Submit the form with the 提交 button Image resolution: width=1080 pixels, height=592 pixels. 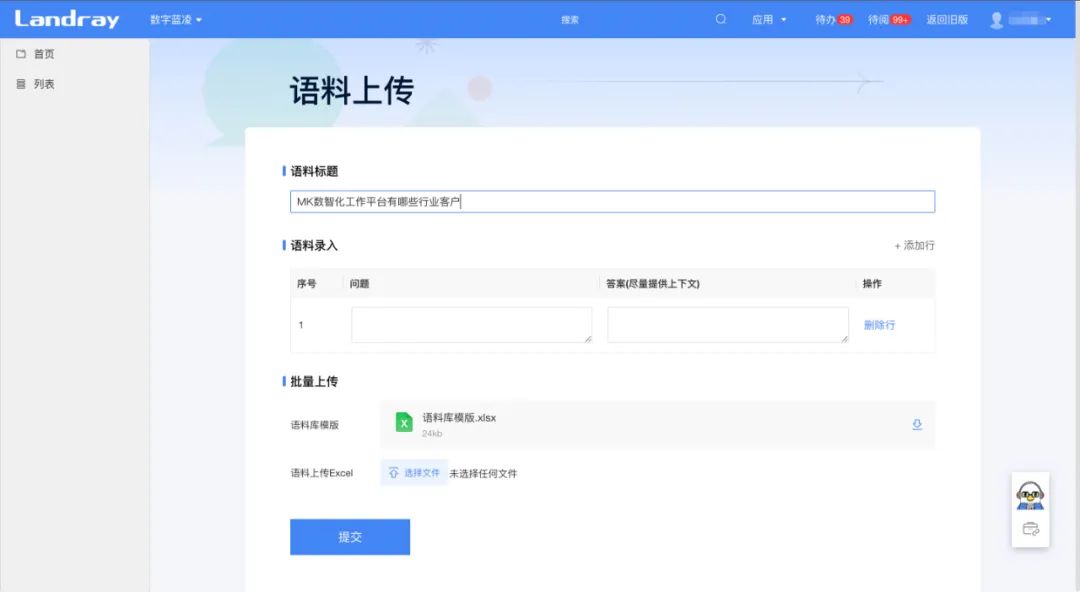[349, 536]
